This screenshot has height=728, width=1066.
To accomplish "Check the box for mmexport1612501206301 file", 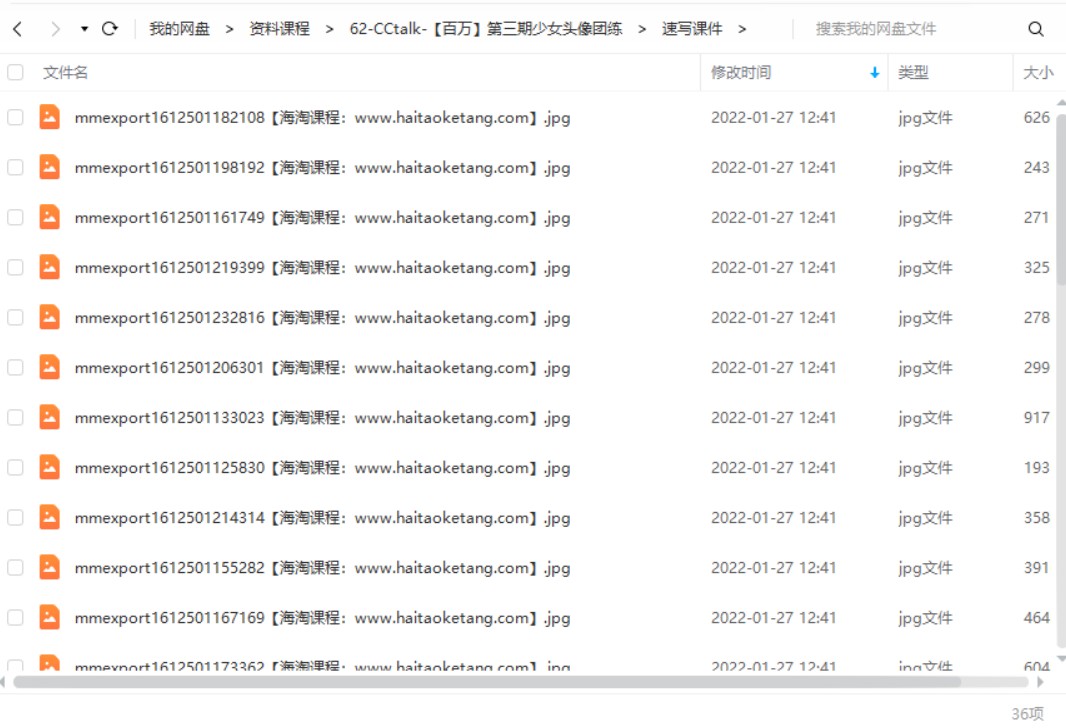I will pos(15,367).
